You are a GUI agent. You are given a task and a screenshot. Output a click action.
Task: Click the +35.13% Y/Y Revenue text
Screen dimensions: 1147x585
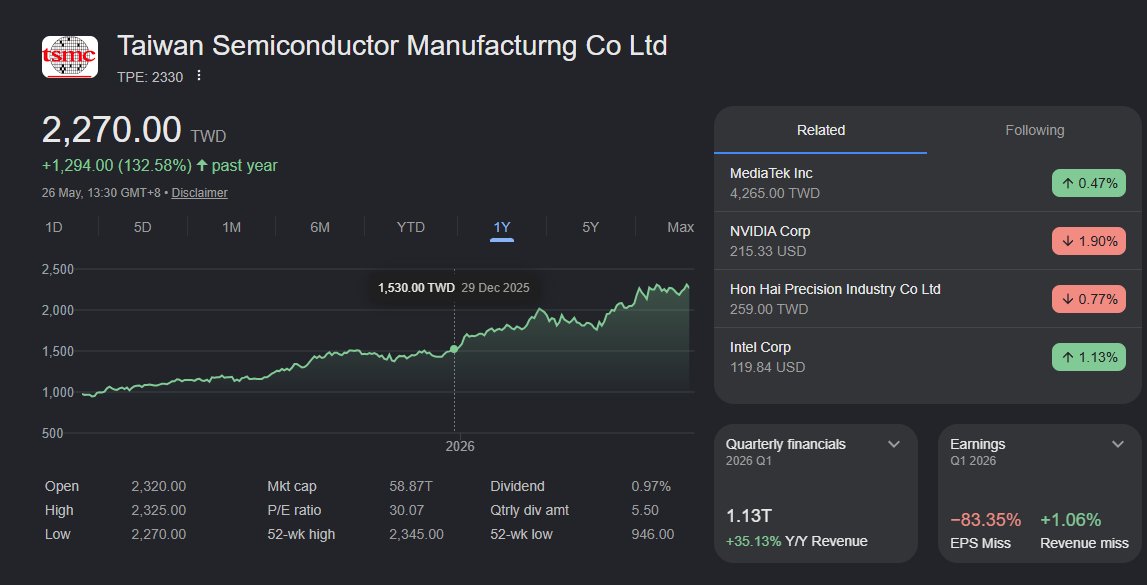(797, 542)
